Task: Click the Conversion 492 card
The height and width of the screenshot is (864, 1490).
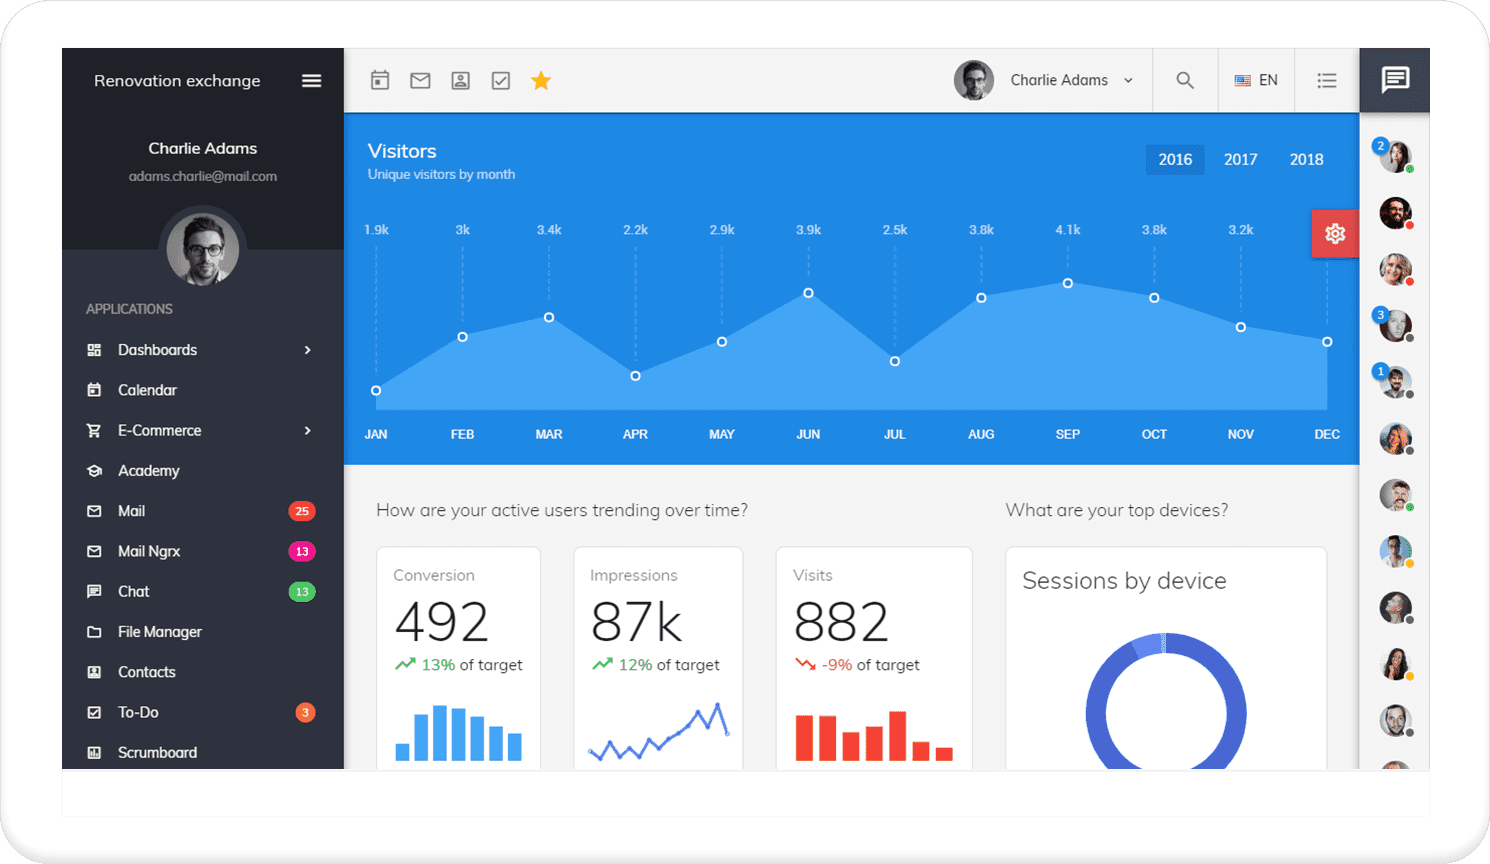Action: click(x=459, y=658)
